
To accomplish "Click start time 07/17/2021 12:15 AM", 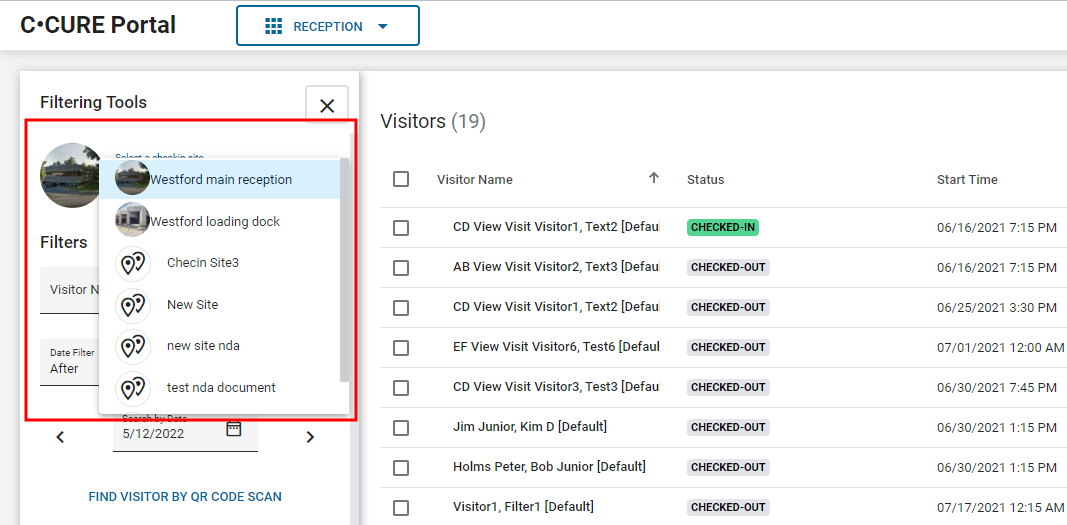I will click(x=1000, y=507).
